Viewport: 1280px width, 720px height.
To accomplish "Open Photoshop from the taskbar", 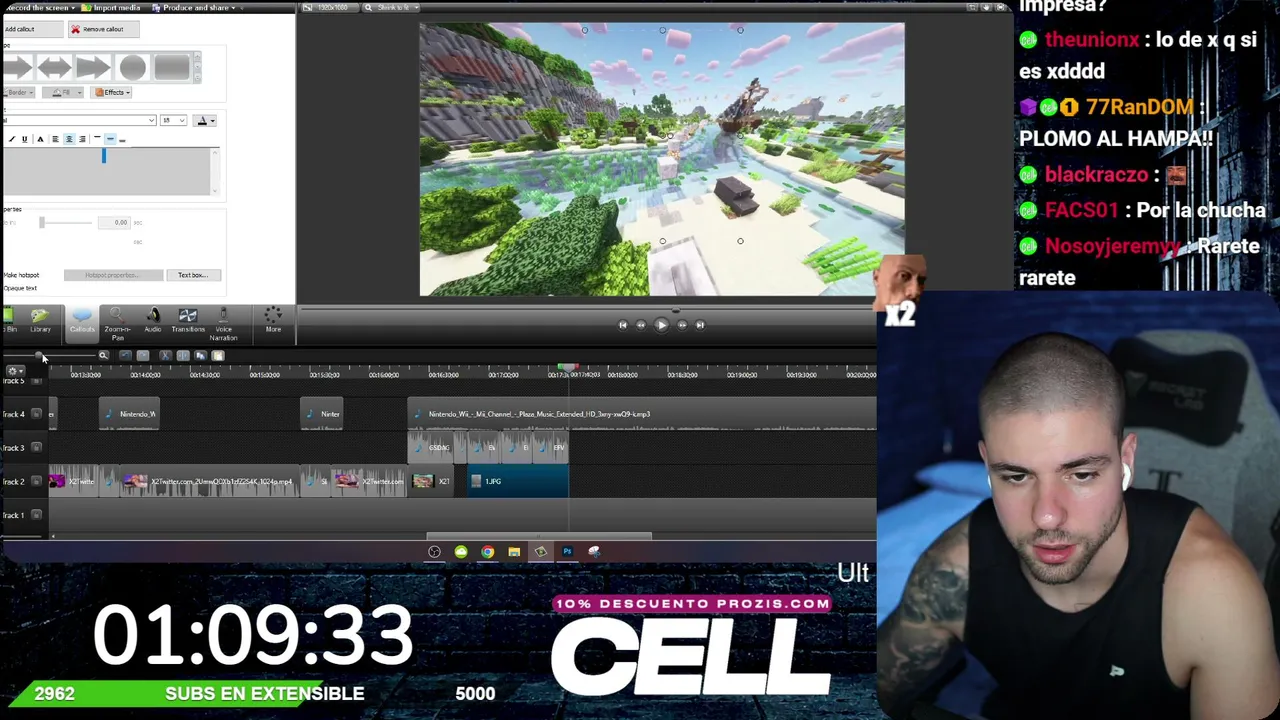I will coord(567,551).
